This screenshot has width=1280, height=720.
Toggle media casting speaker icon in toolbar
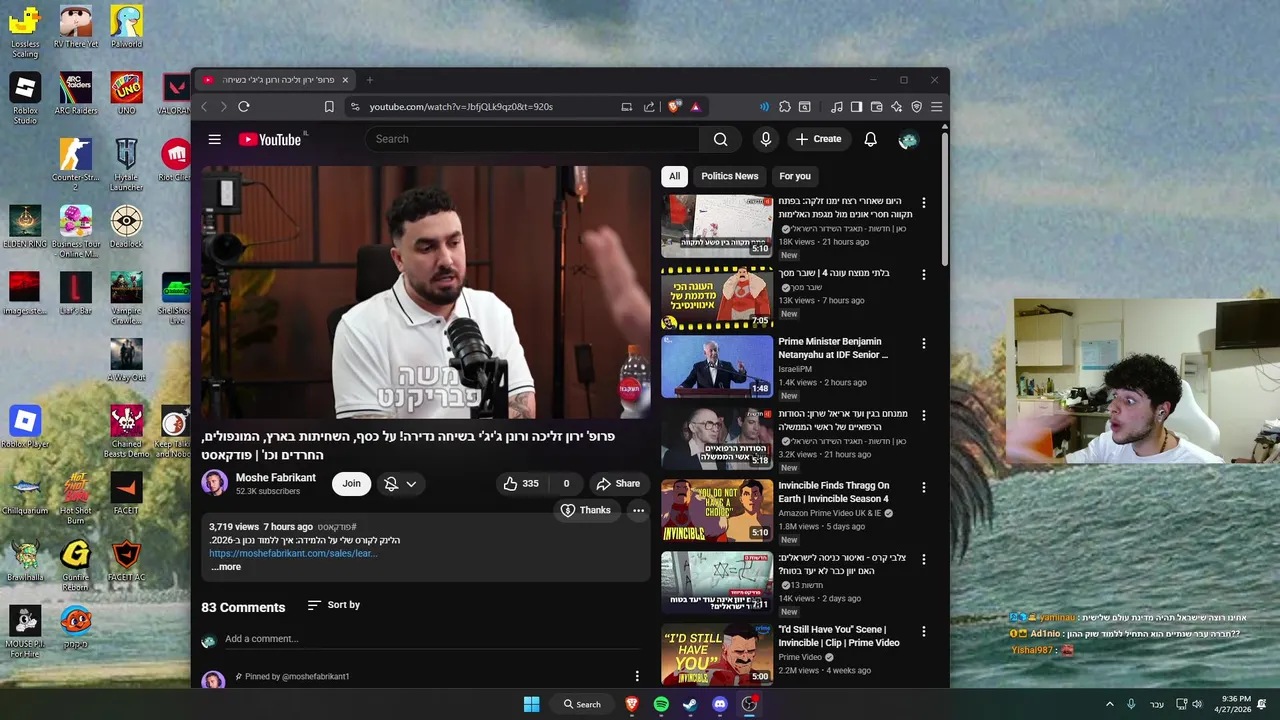(764, 107)
